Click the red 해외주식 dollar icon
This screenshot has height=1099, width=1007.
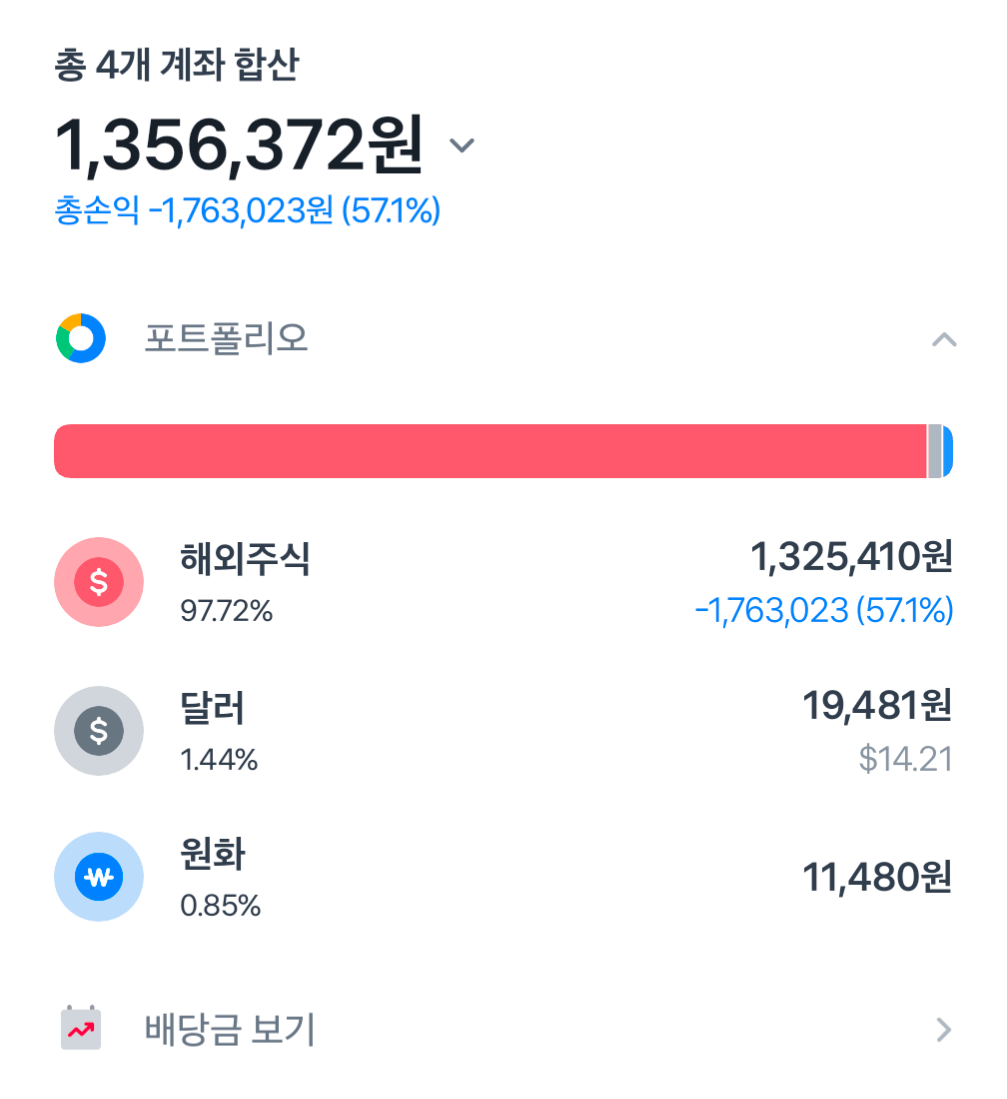(98, 582)
